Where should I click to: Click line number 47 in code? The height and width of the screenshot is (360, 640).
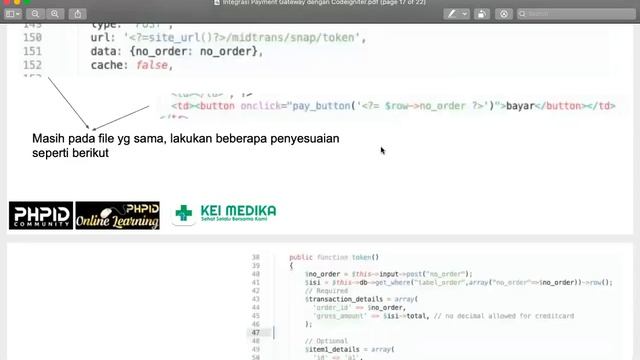(x=256, y=333)
